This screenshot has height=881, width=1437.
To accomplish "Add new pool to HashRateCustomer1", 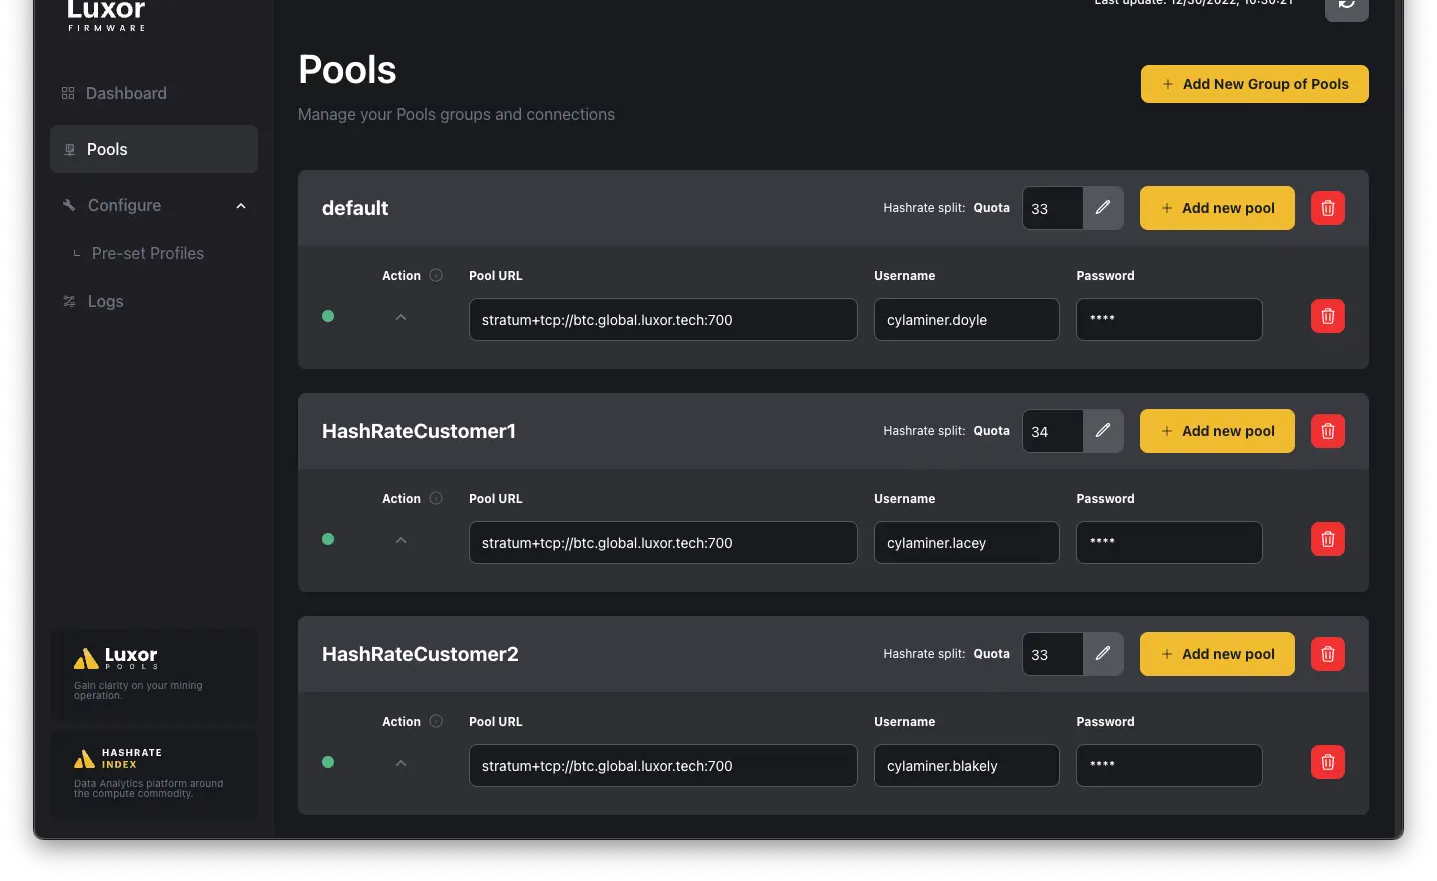I will click(x=1217, y=431).
